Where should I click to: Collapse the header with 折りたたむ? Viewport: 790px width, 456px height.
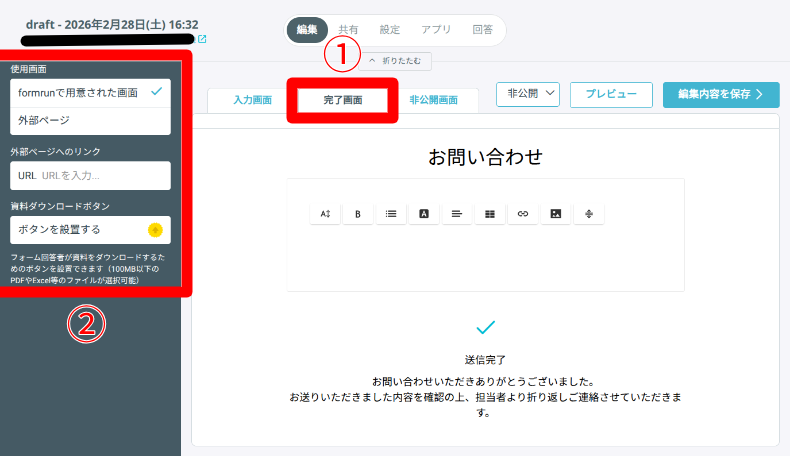[x=396, y=61]
